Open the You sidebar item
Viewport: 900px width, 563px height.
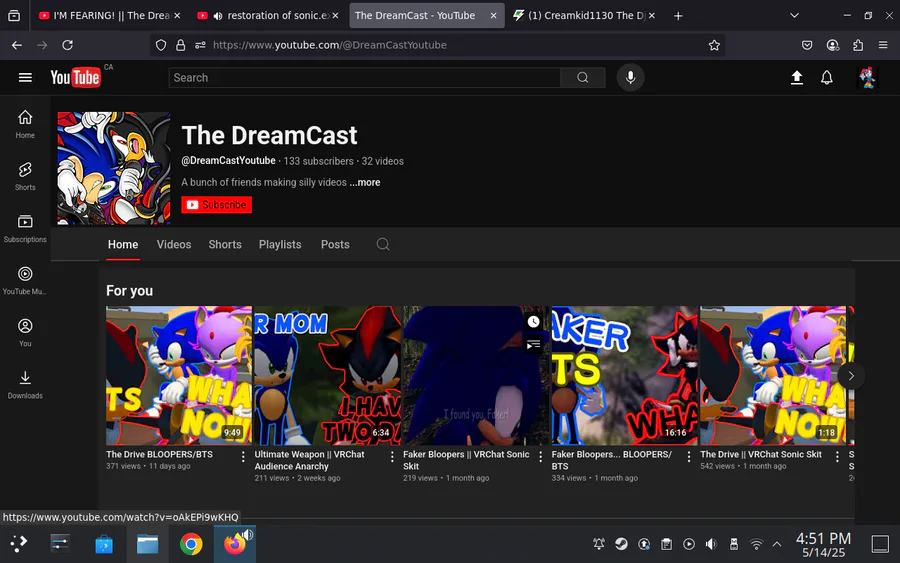25,333
